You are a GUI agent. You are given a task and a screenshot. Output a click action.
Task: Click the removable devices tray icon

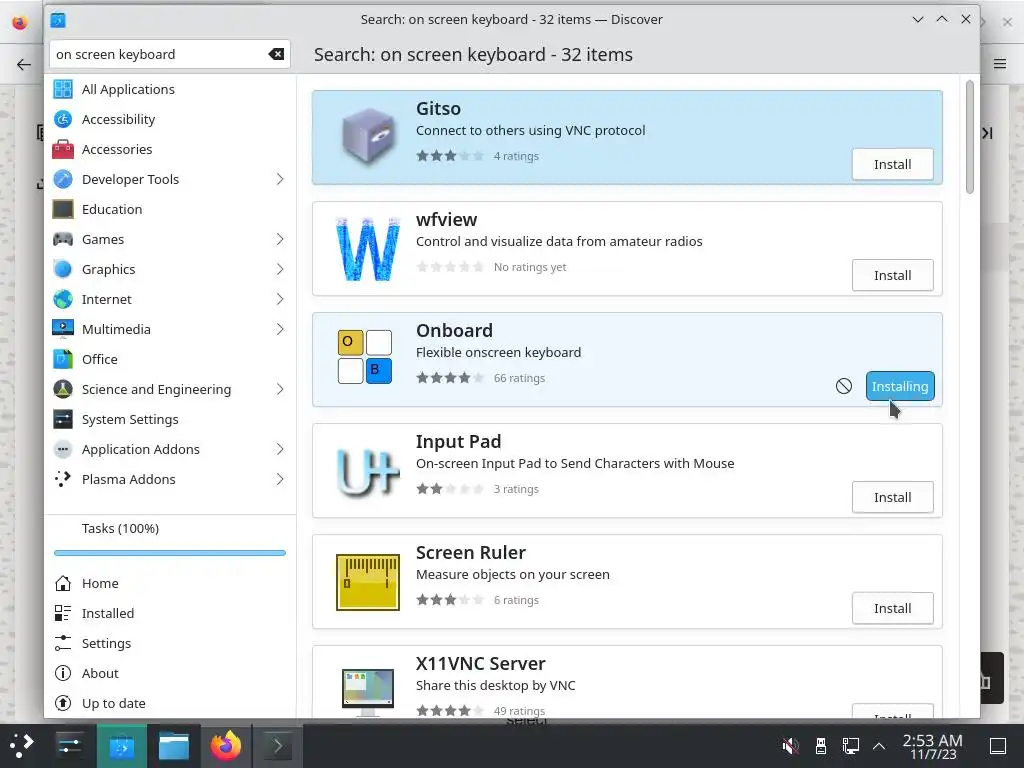click(x=821, y=745)
